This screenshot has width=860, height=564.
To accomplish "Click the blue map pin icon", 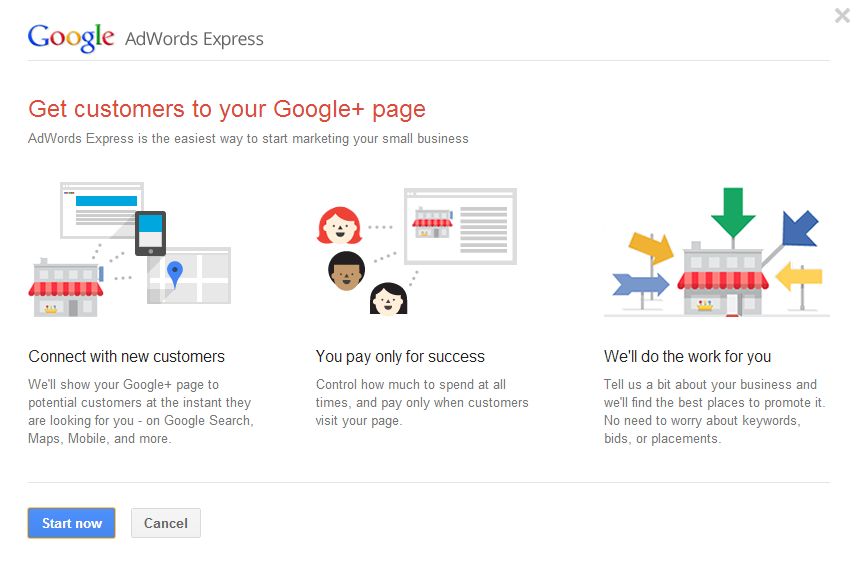I will pos(174,274).
